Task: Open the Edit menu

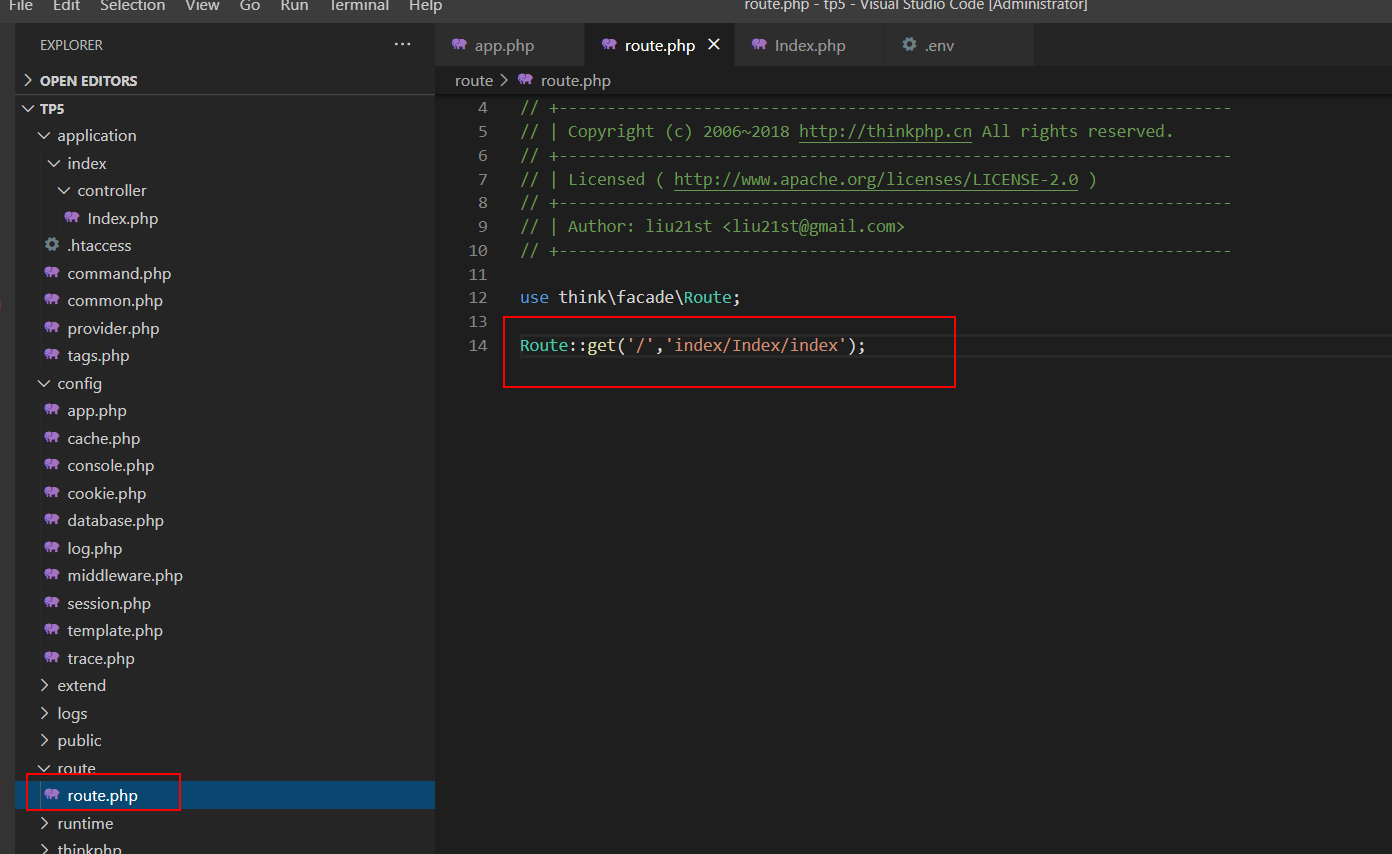Action: point(67,6)
